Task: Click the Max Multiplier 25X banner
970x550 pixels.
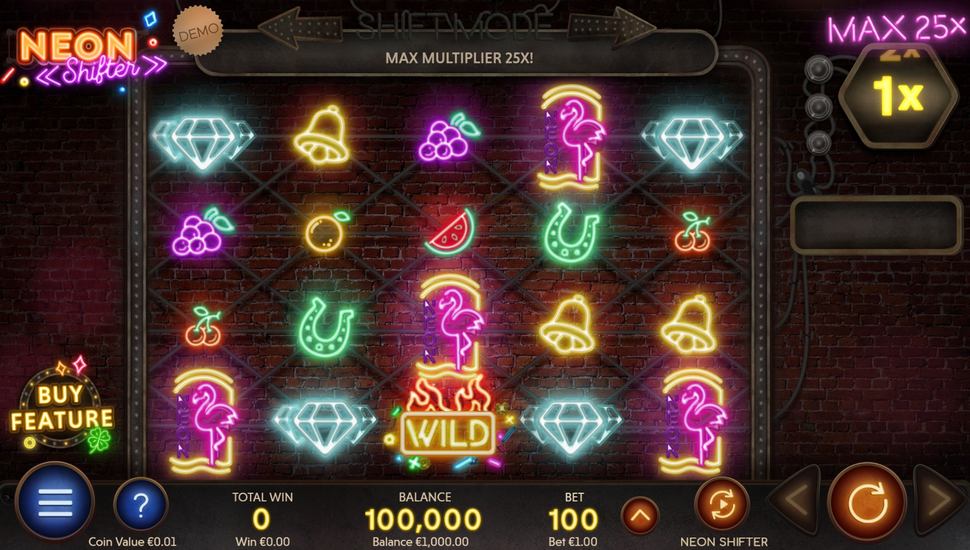Action: pyautogui.click(x=458, y=58)
